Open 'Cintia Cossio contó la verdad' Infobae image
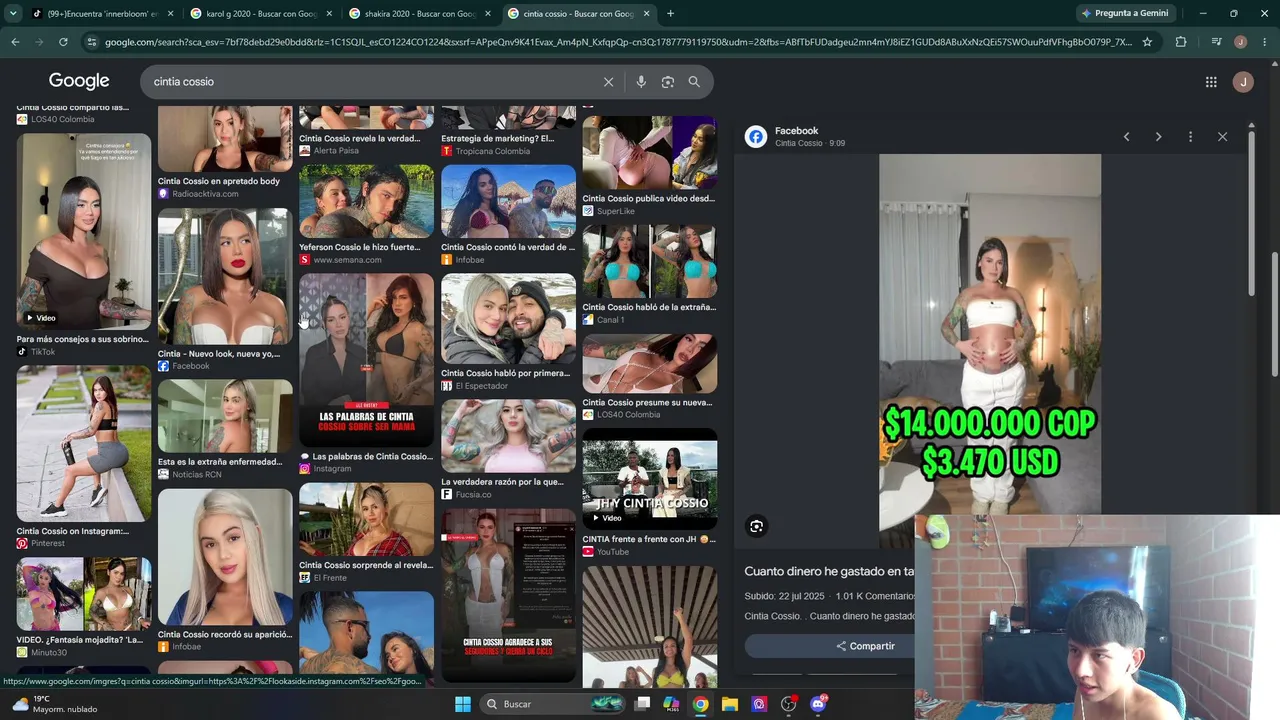1280x720 pixels. click(x=508, y=201)
